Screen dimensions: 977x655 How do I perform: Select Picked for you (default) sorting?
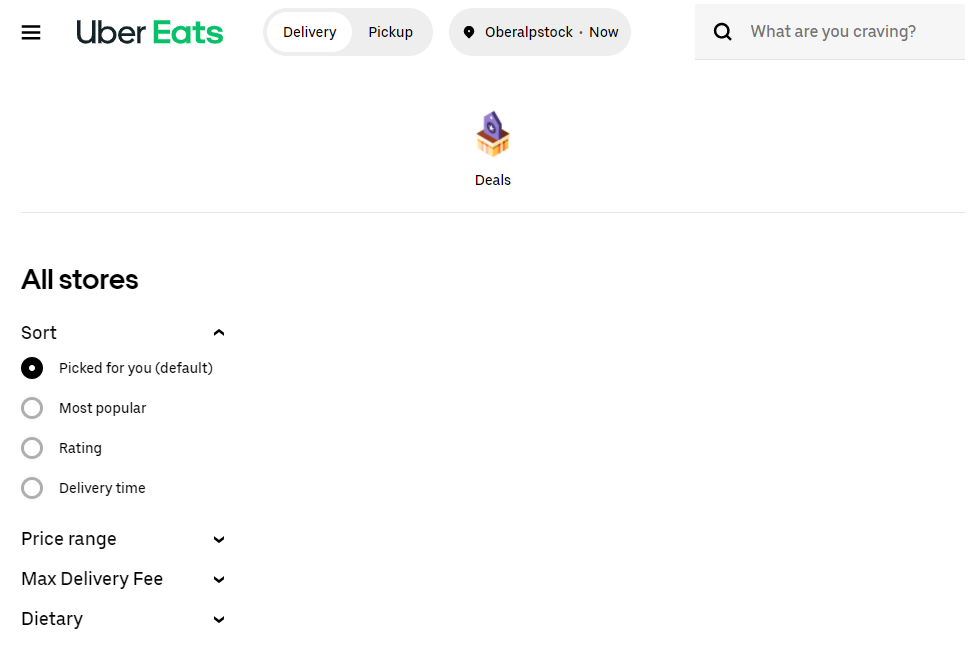pyautogui.click(x=32, y=368)
